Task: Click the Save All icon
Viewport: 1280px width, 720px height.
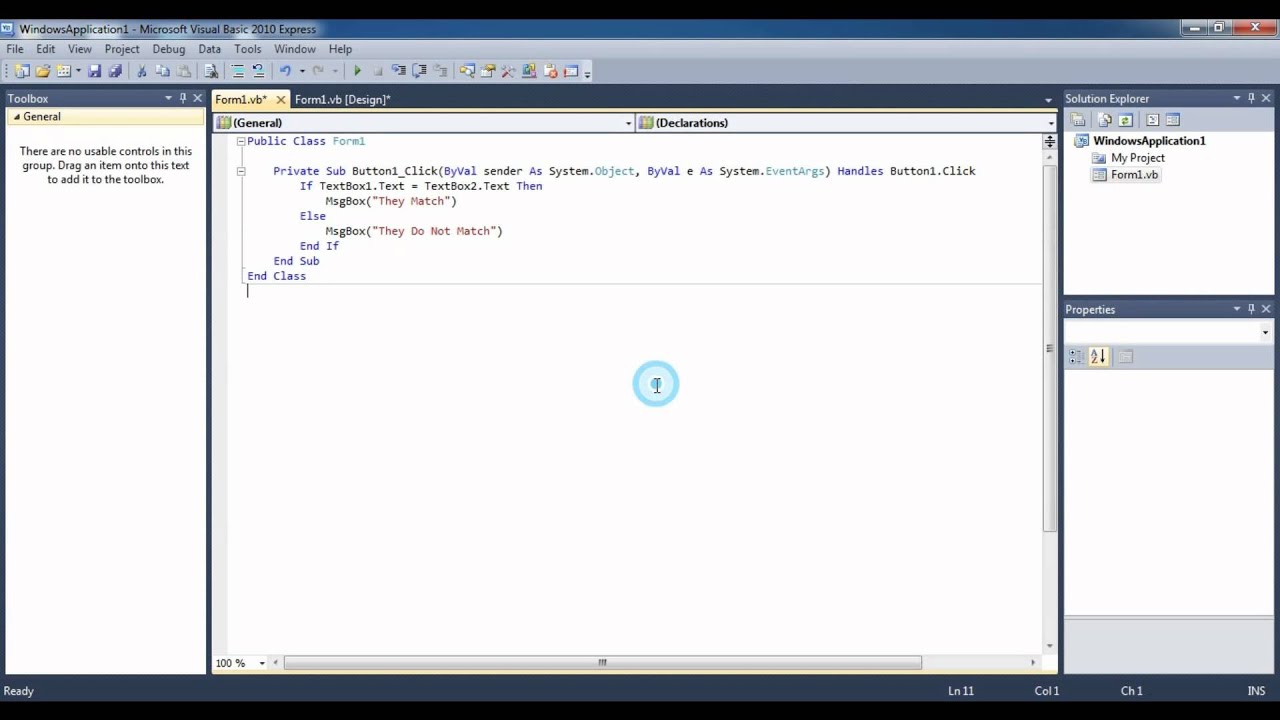Action: [115, 71]
